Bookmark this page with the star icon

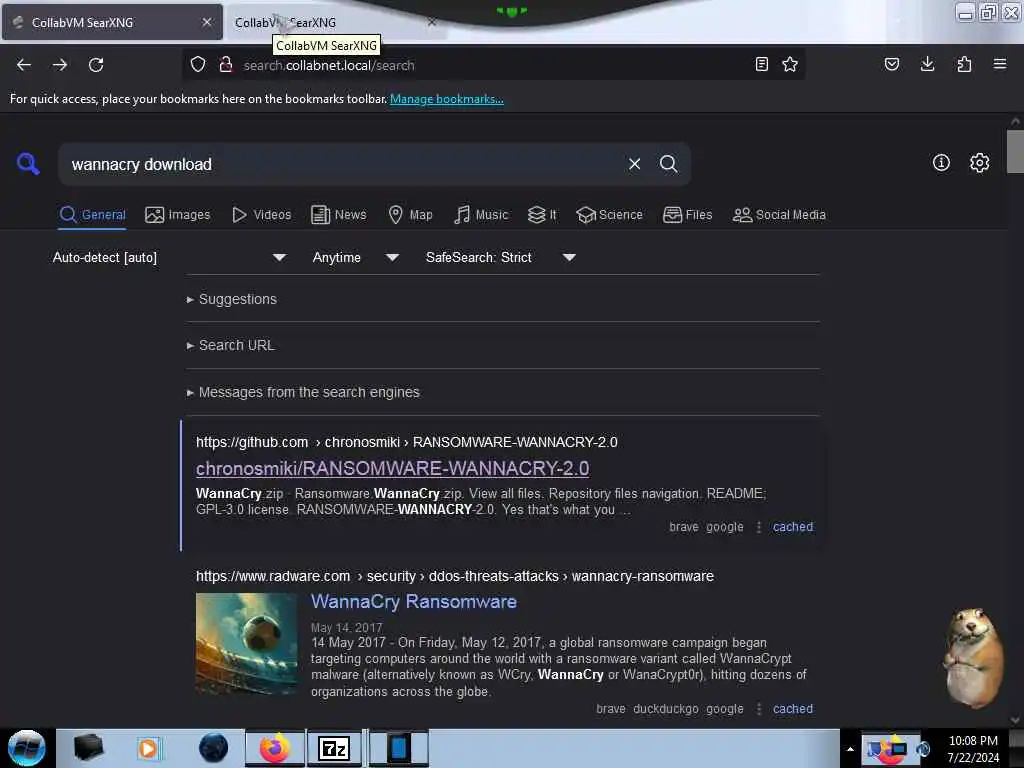pos(790,64)
